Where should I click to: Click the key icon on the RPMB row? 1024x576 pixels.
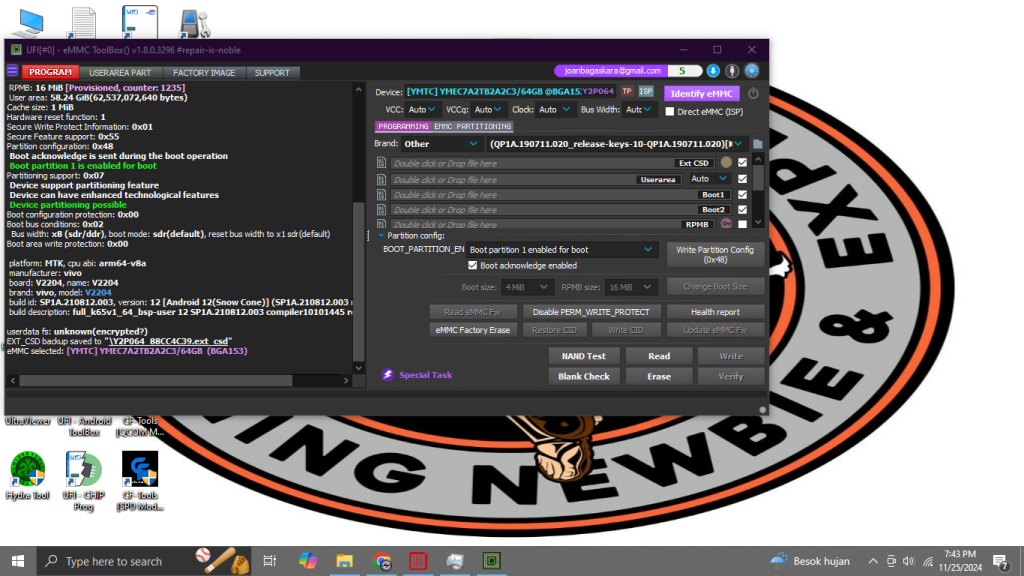[726, 224]
